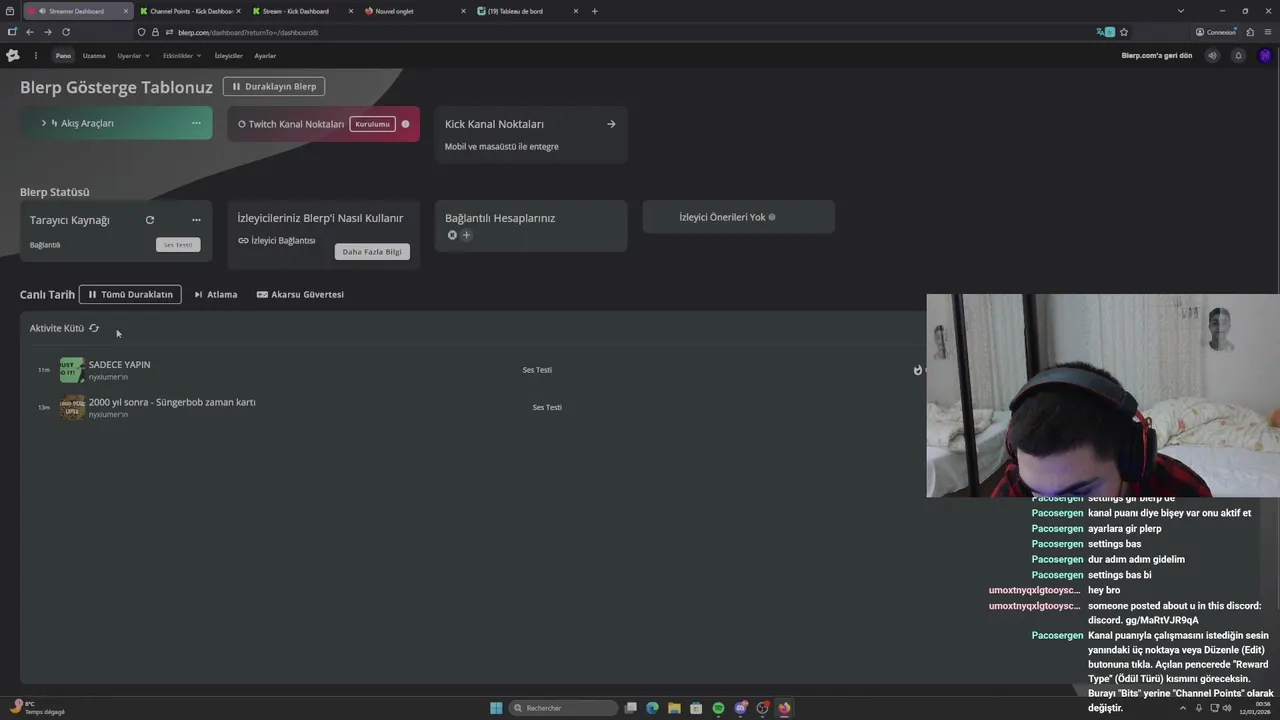Click Blerp.com'a geri dön link
1280x720 pixels.
point(1157,56)
